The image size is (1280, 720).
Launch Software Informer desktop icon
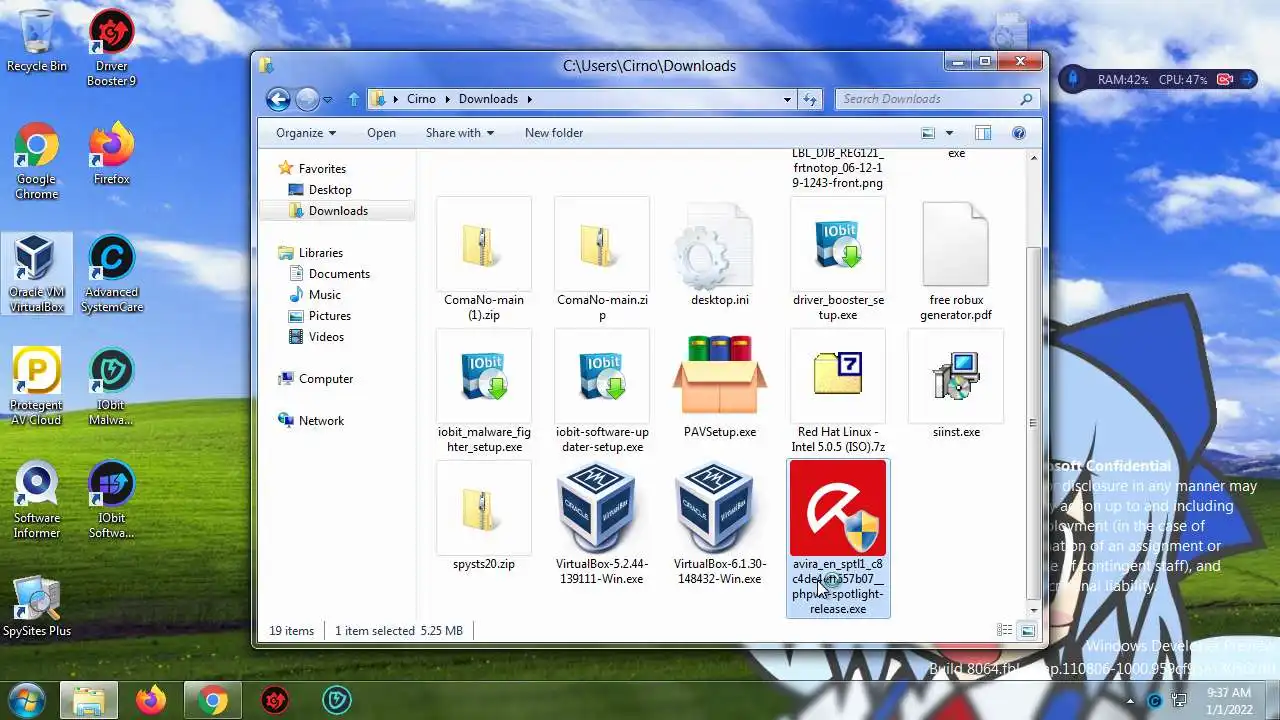(36, 500)
